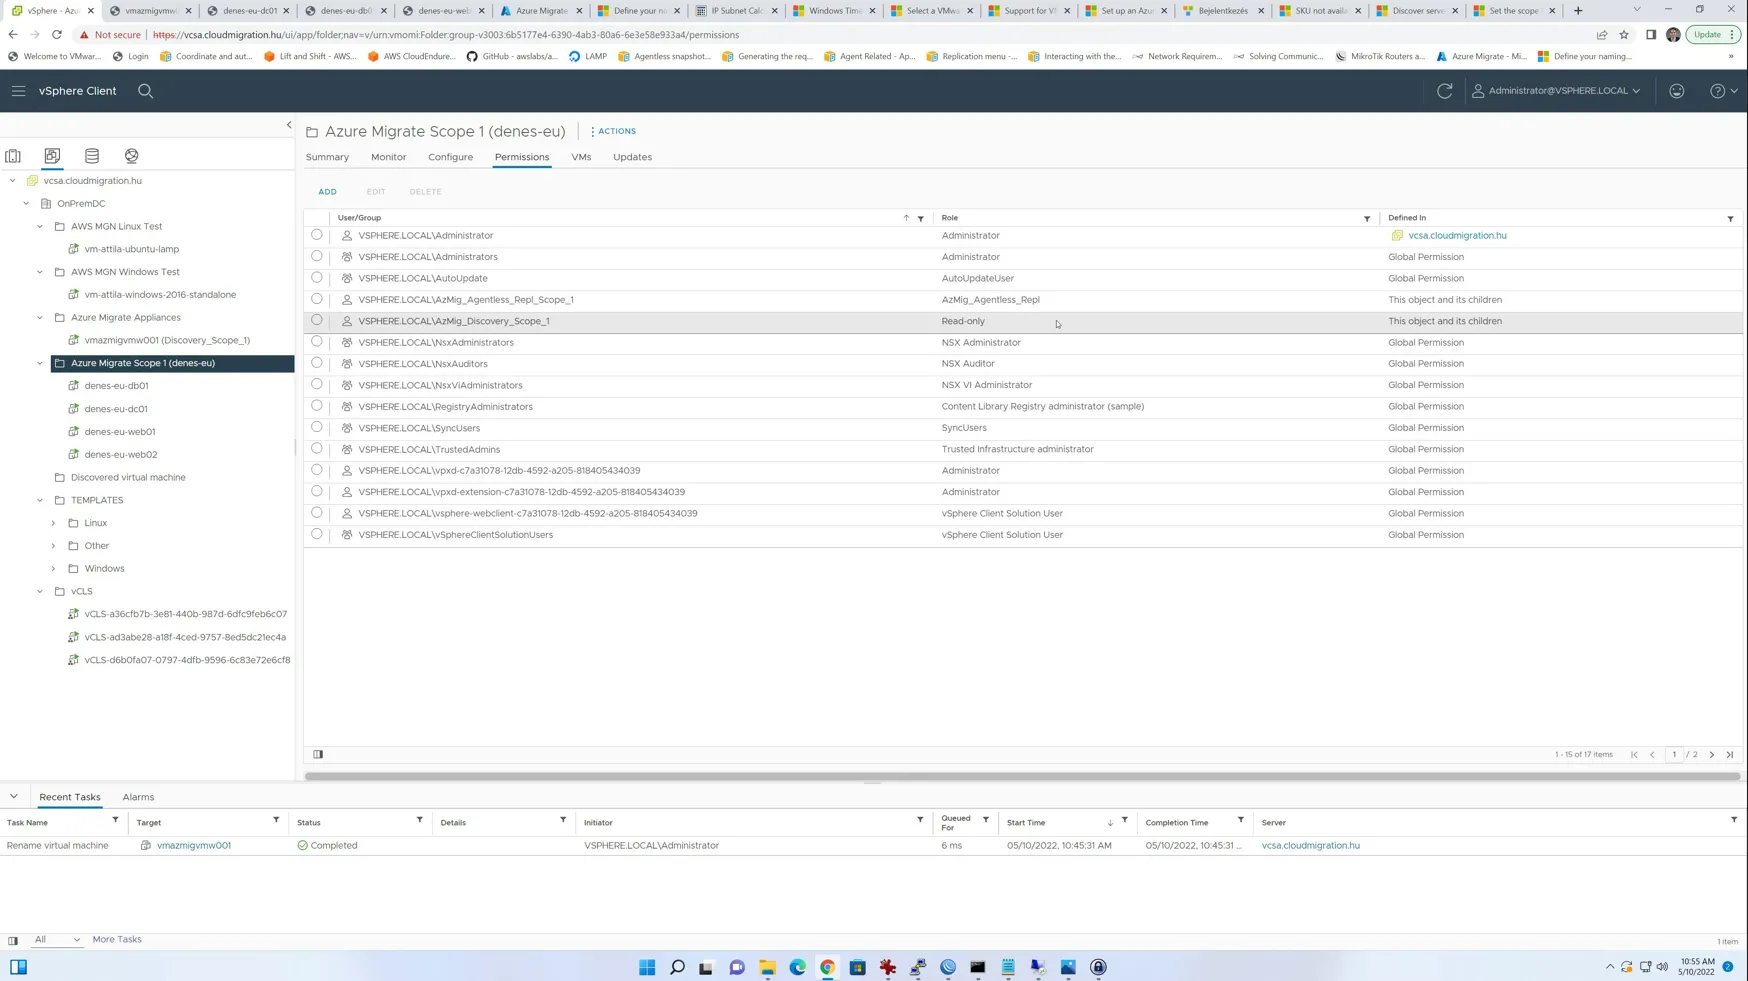Screen dimensions: 1748x981
Task: Filter the Status column in tasks
Action: [x=420, y=821]
